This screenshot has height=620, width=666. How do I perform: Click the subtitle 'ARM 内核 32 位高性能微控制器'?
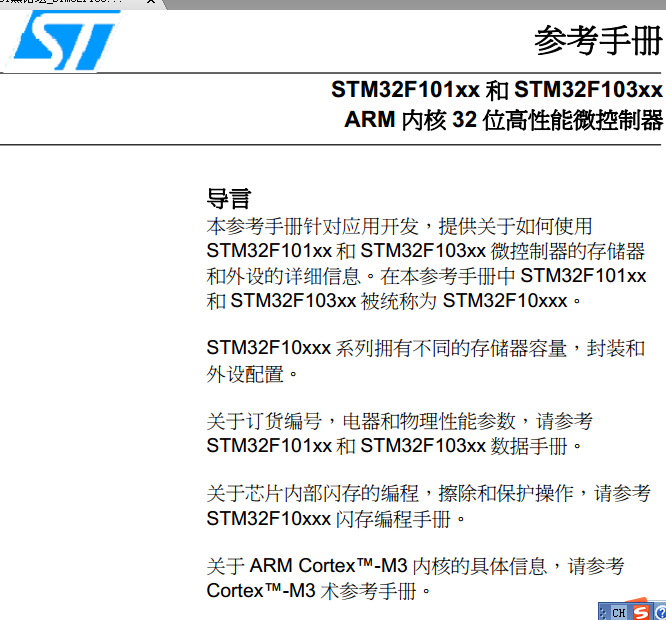(x=503, y=120)
